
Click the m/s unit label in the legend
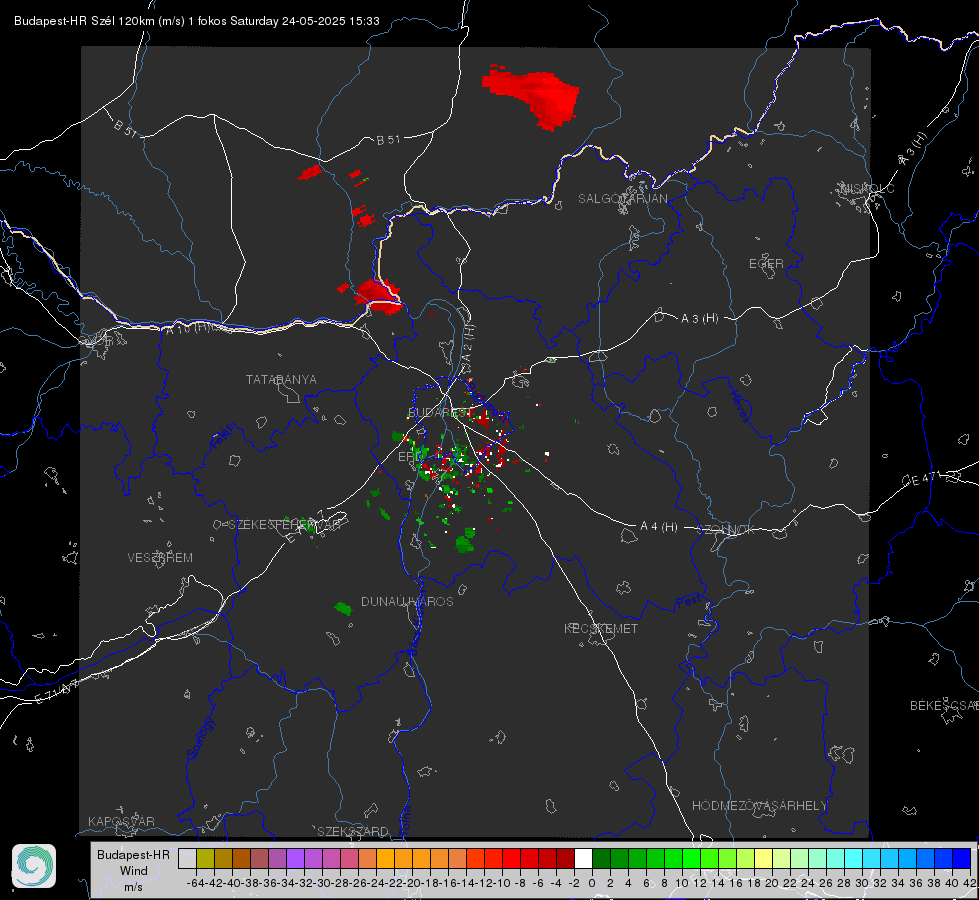[x=134, y=887]
